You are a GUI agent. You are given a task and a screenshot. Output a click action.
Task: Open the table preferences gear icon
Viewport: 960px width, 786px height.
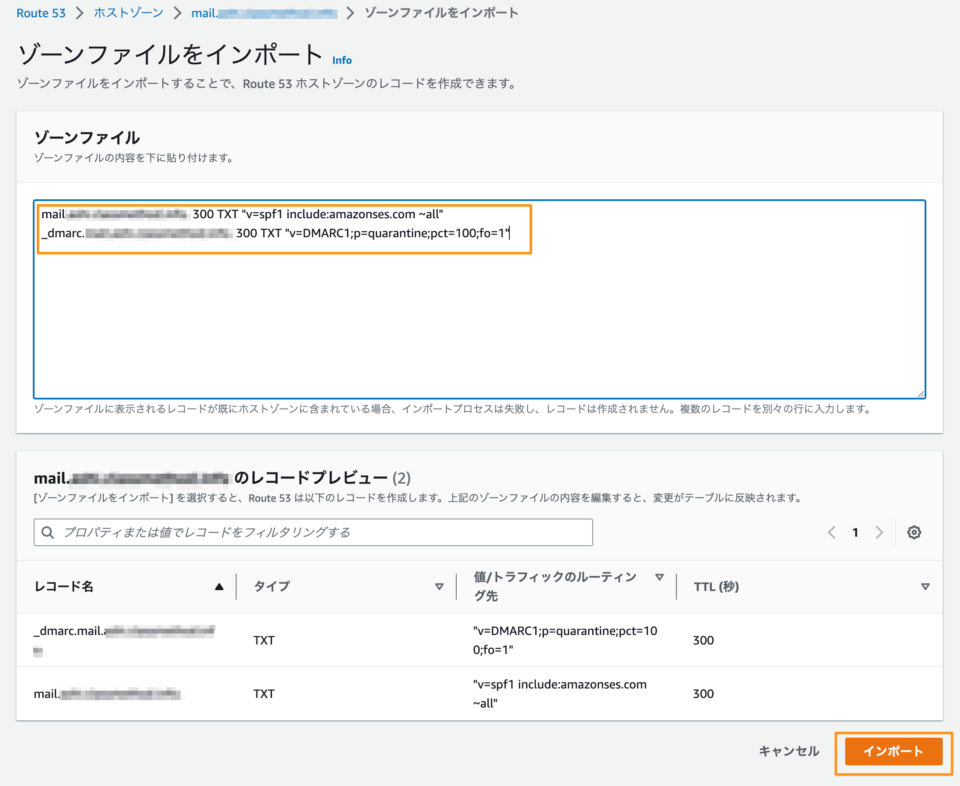coord(913,533)
